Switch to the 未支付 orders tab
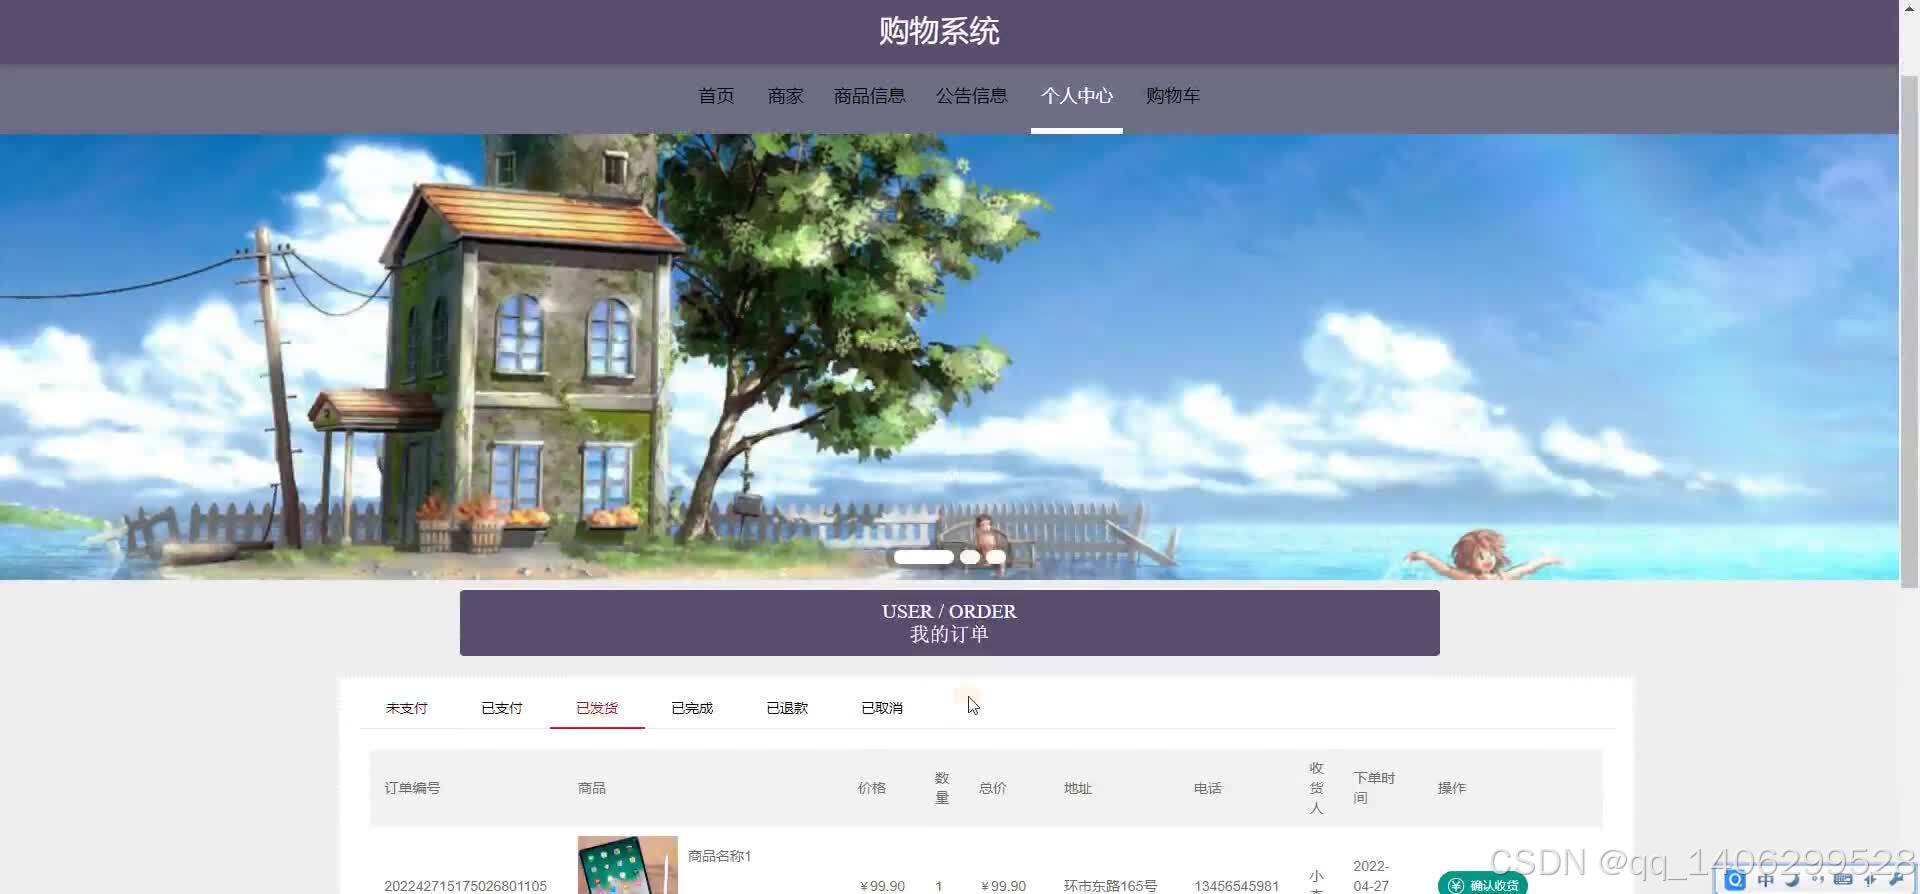1920x894 pixels. pos(407,708)
